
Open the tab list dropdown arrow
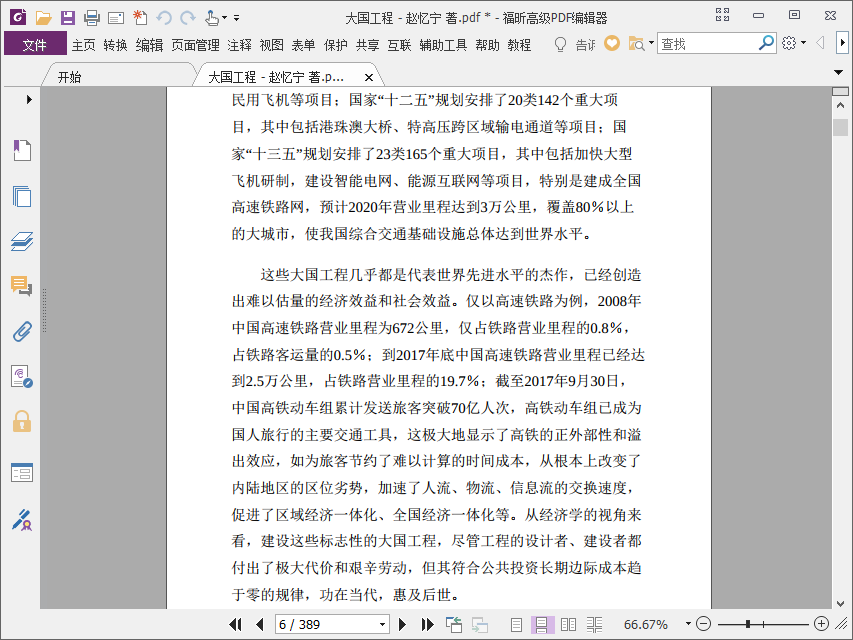[838, 72]
